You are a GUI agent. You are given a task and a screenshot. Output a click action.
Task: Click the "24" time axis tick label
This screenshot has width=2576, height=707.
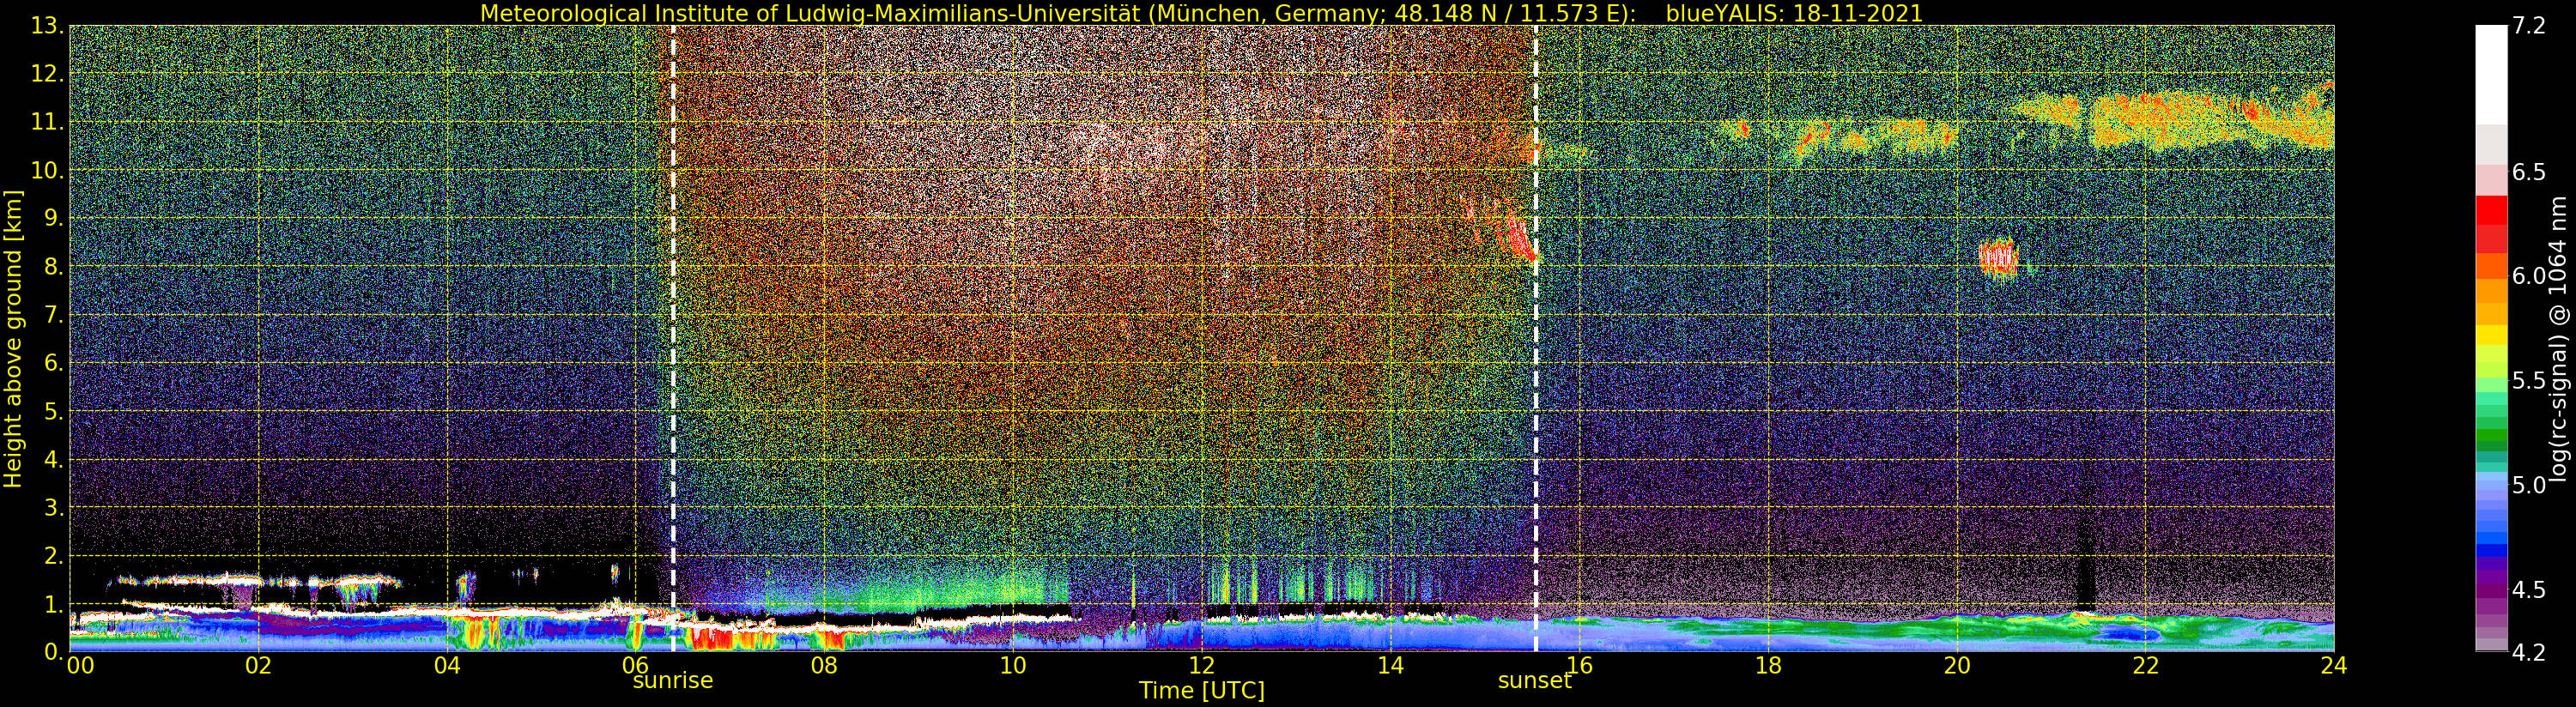point(2334,665)
